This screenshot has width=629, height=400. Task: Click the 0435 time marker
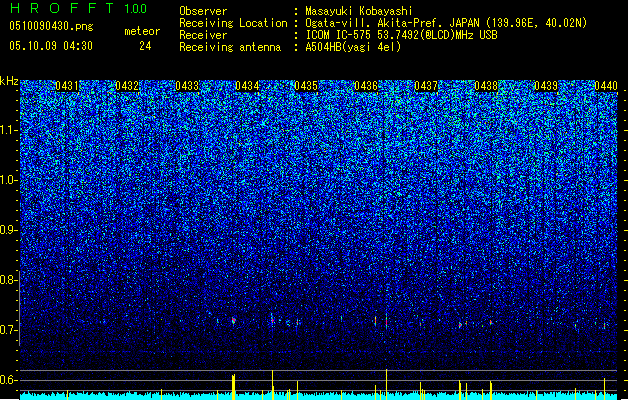tap(306, 86)
